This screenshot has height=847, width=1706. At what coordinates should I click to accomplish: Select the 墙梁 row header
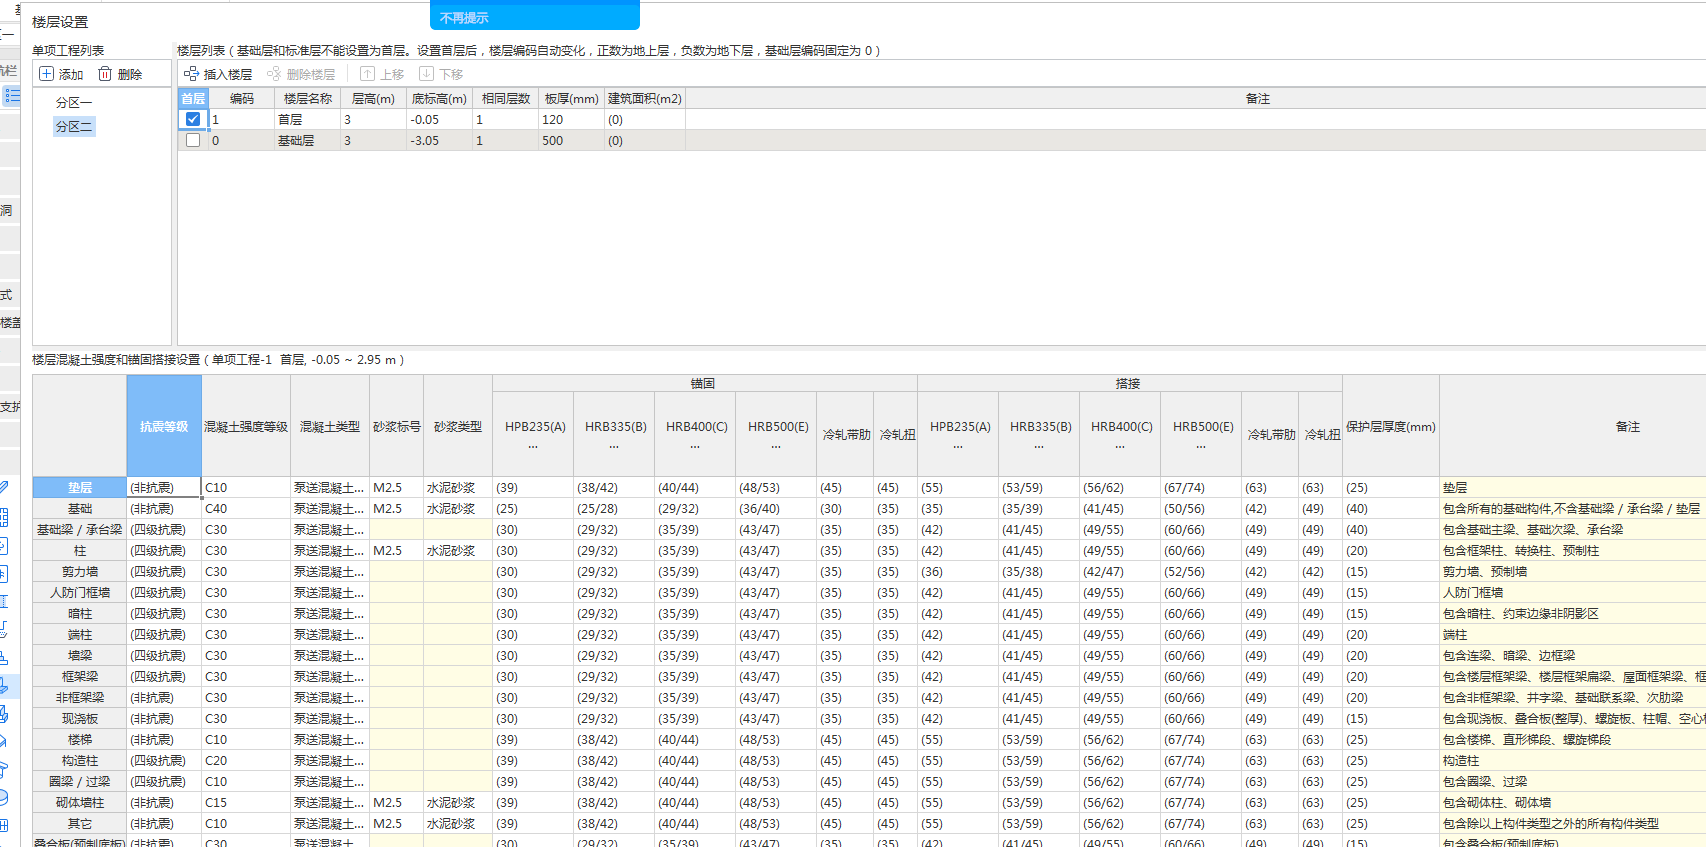pos(80,656)
